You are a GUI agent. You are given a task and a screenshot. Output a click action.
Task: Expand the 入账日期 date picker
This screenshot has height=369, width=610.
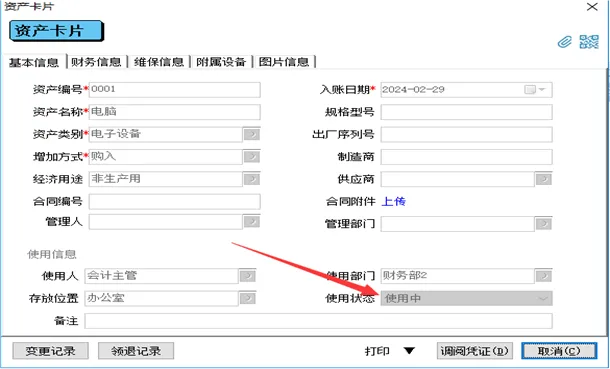pyautogui.click(x=535, y=90)
